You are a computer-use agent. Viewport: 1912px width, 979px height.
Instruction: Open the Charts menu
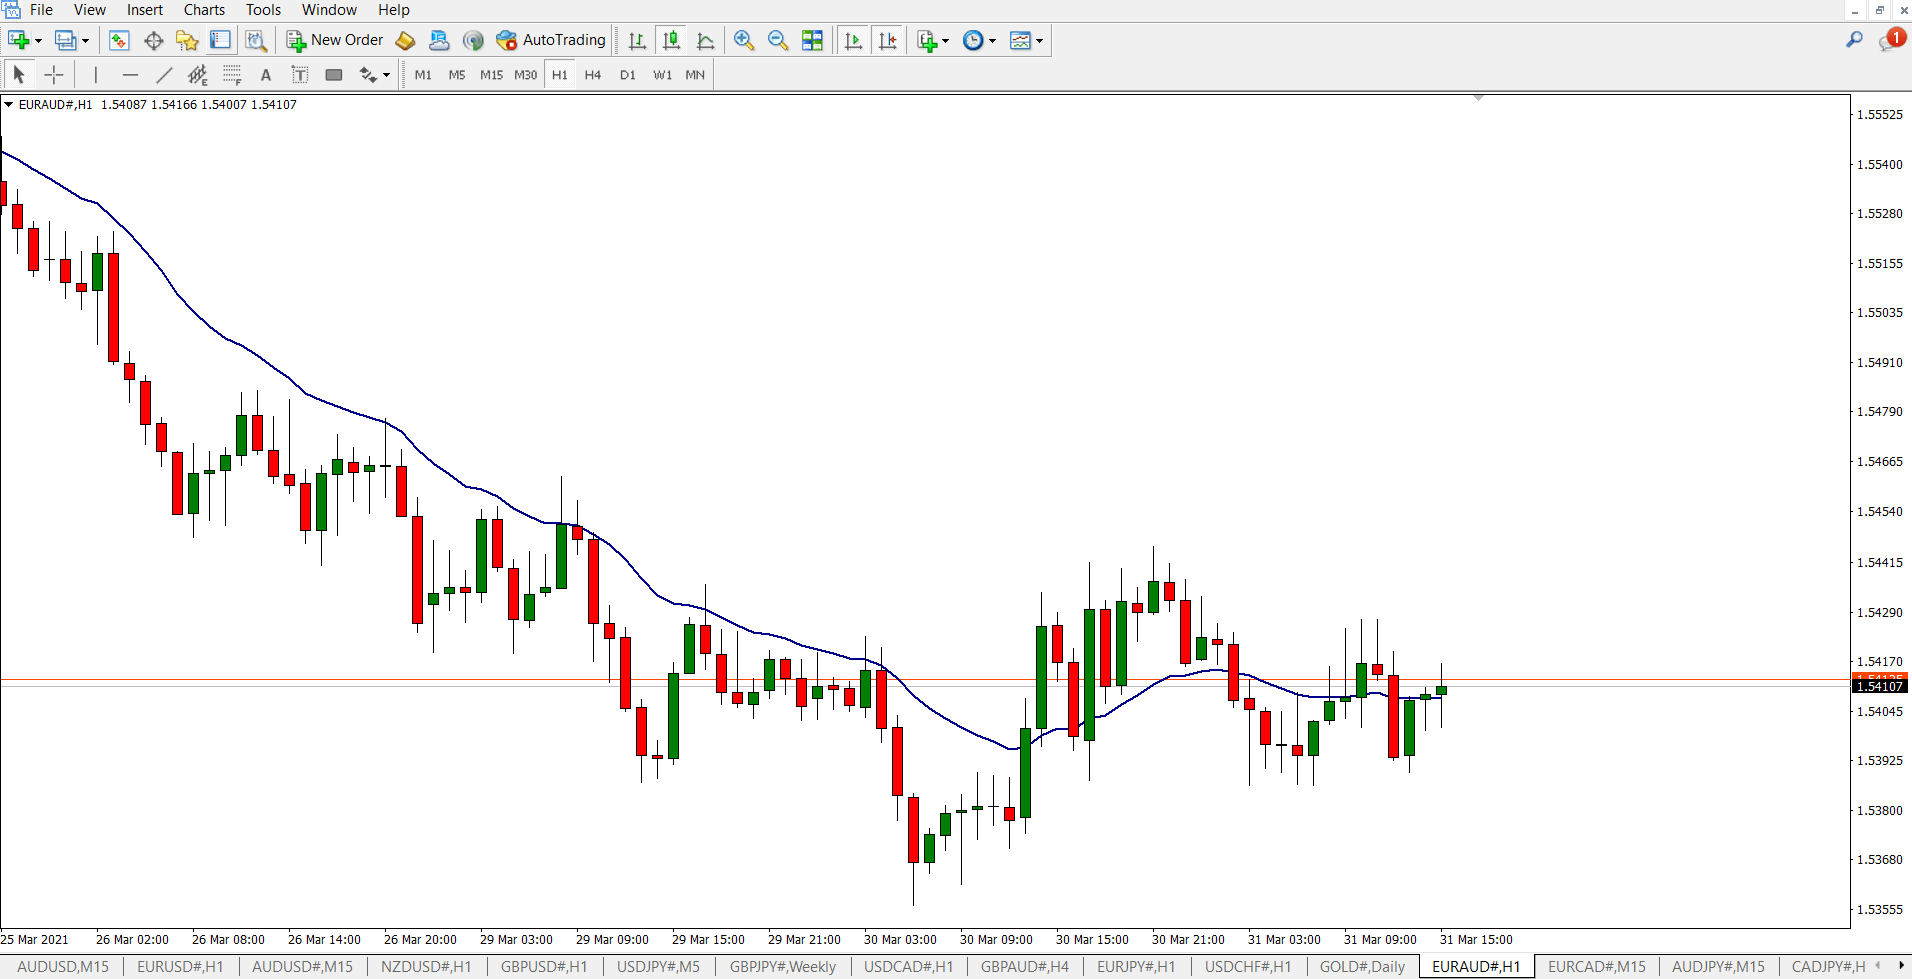pyautogui.click(x=204, y=10)
